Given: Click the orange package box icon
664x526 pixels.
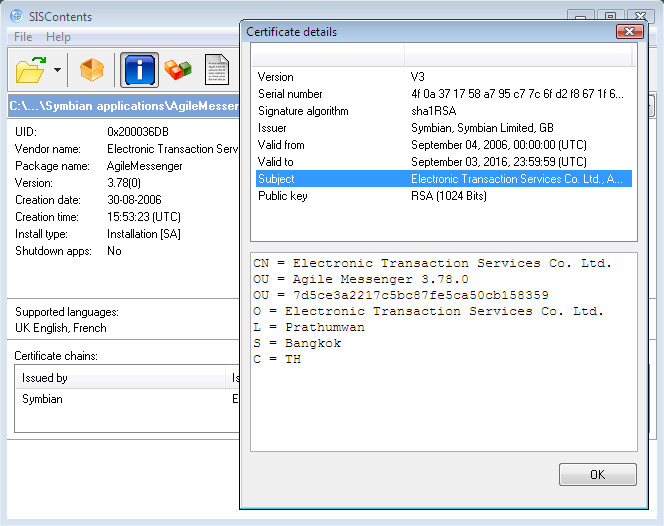Looking at the screenshot, I should pos(91,70).
